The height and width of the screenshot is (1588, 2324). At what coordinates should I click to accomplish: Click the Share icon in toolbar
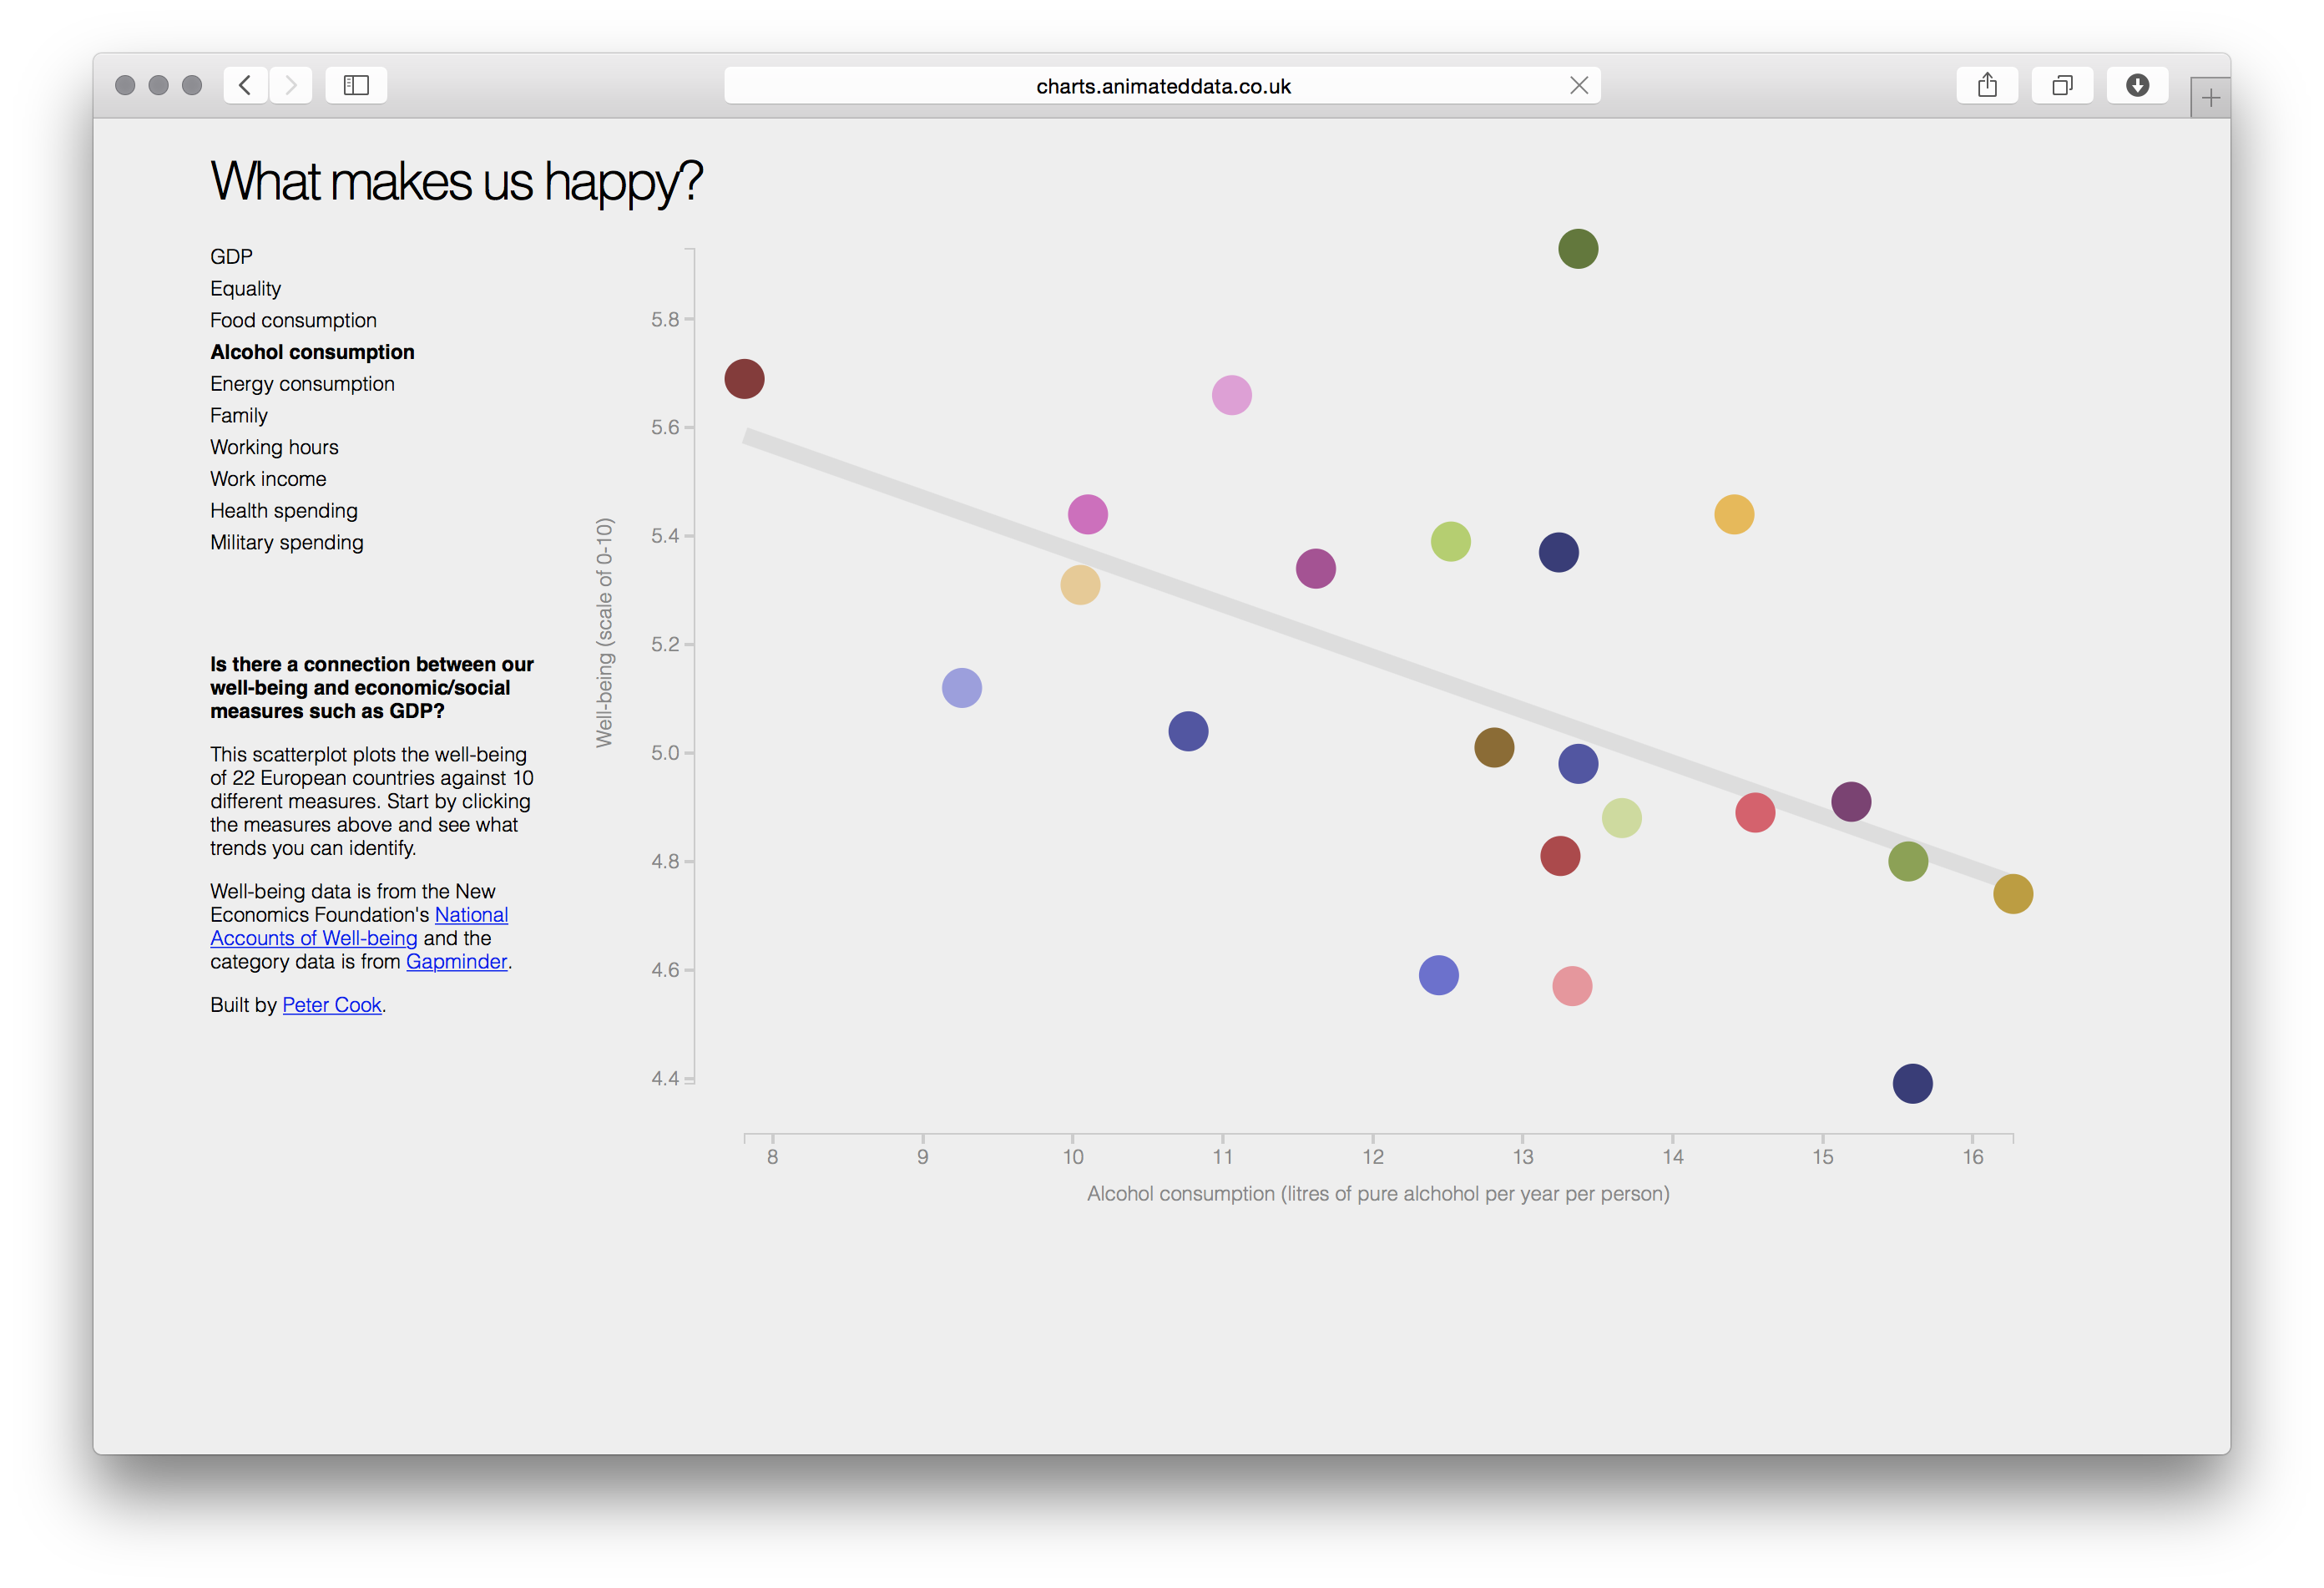(x=1987, y=85)
